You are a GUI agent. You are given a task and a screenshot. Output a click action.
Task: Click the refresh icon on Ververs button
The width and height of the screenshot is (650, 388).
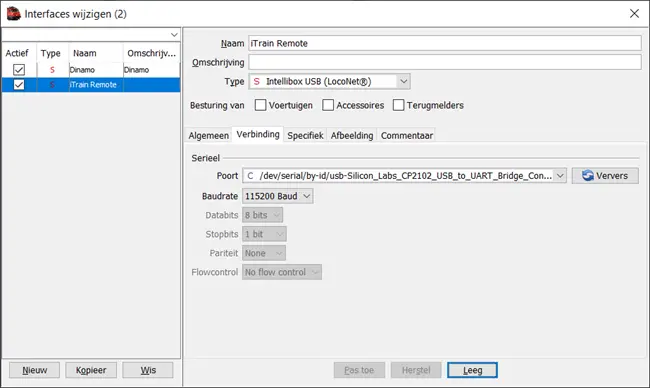pos(587,175)
